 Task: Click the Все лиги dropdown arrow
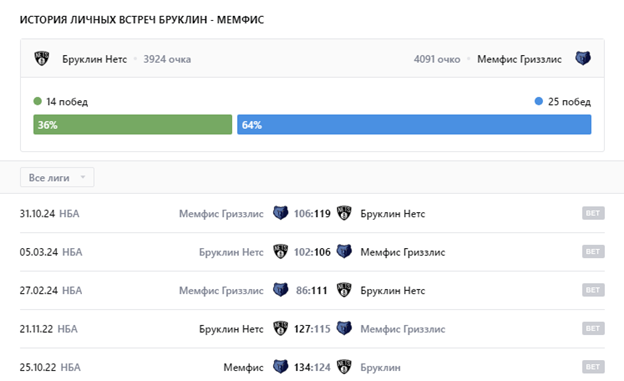83,177
